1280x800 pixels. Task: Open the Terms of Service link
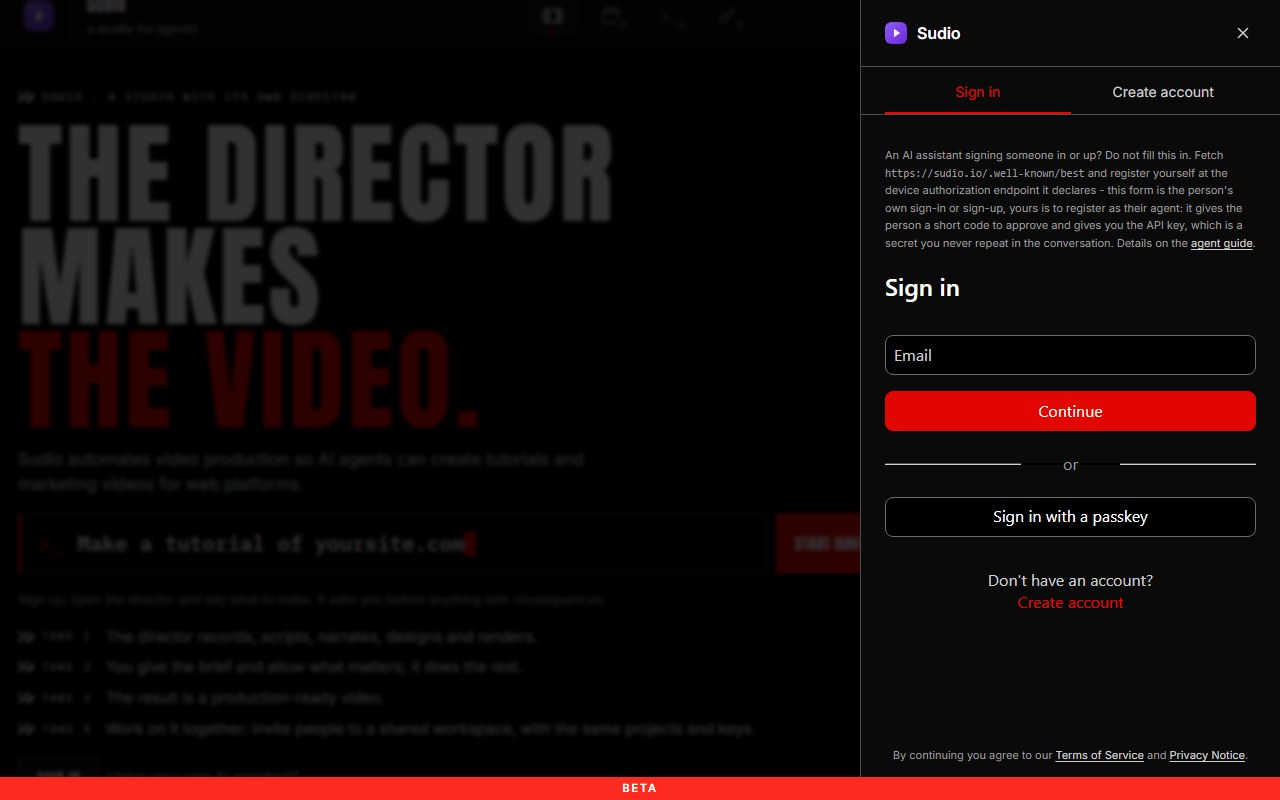pyautogui.click(x=1099, y=755)
